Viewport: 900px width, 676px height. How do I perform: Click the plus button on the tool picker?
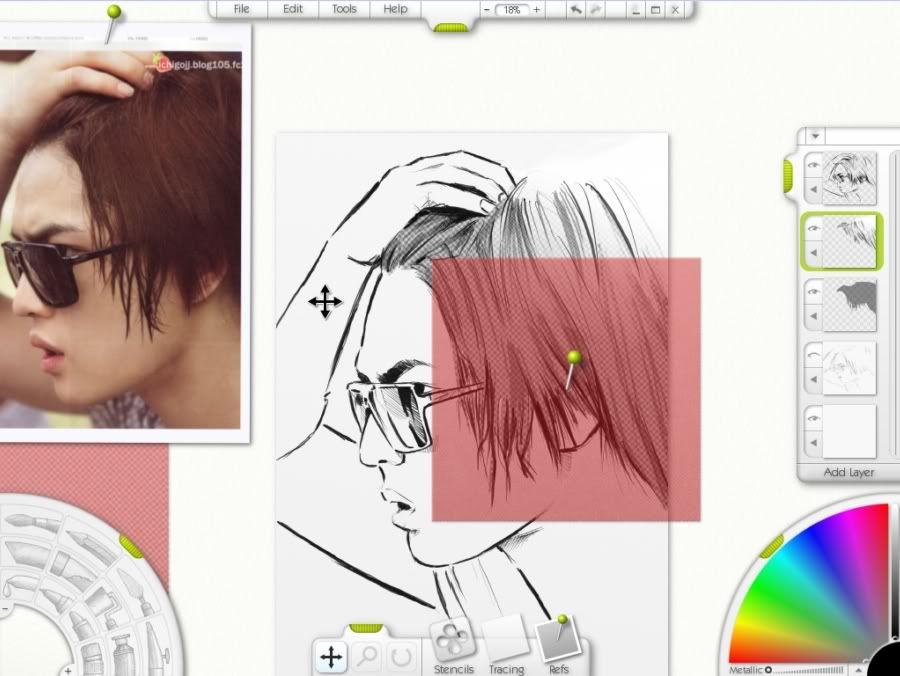point(68,670)
